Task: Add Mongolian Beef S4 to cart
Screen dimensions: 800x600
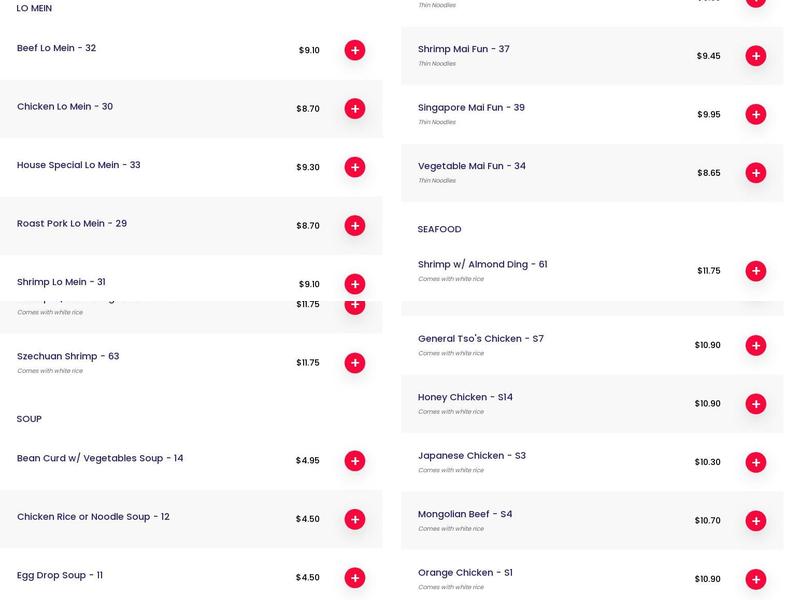Action: (x=756, y=521)
